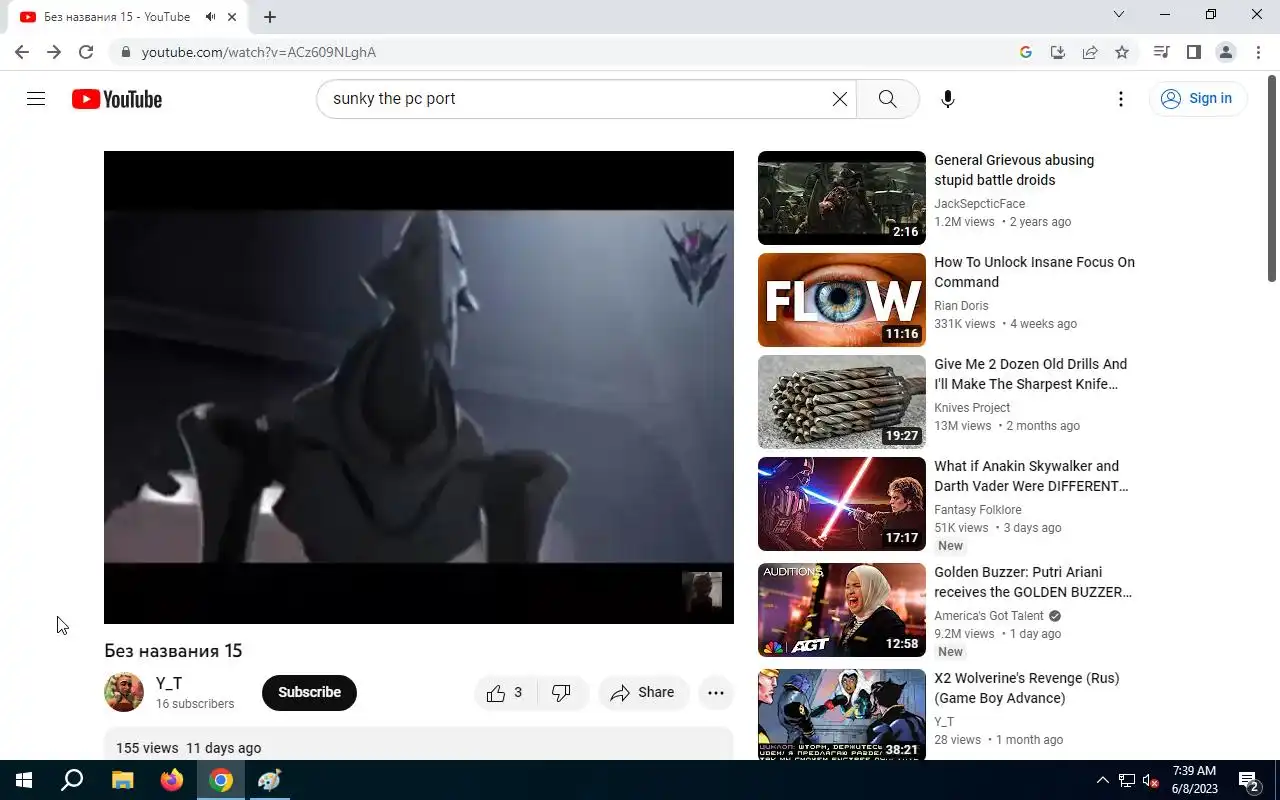Start voice search with microphone icon
This screenshot has height=800, width=1280.
(x=948, y=99)
